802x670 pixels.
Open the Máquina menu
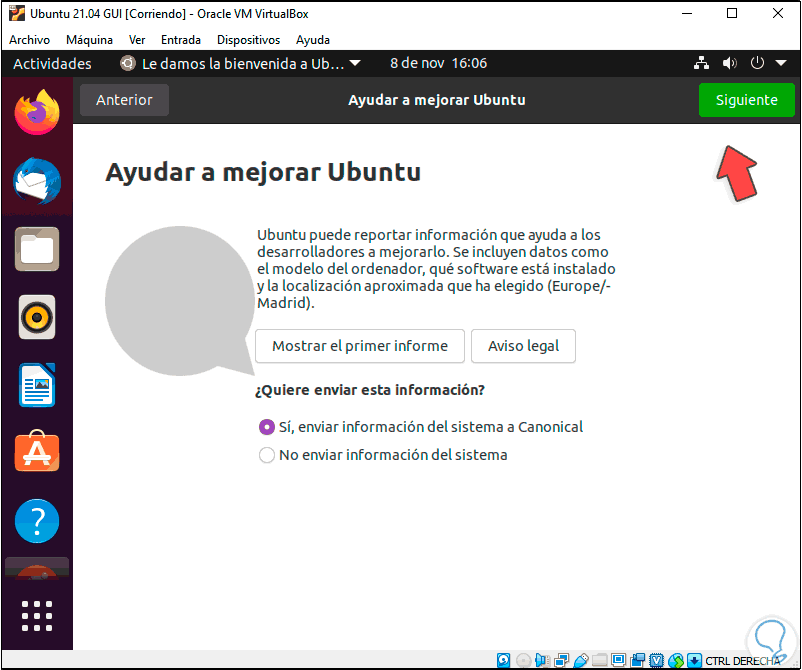(89, 40)
